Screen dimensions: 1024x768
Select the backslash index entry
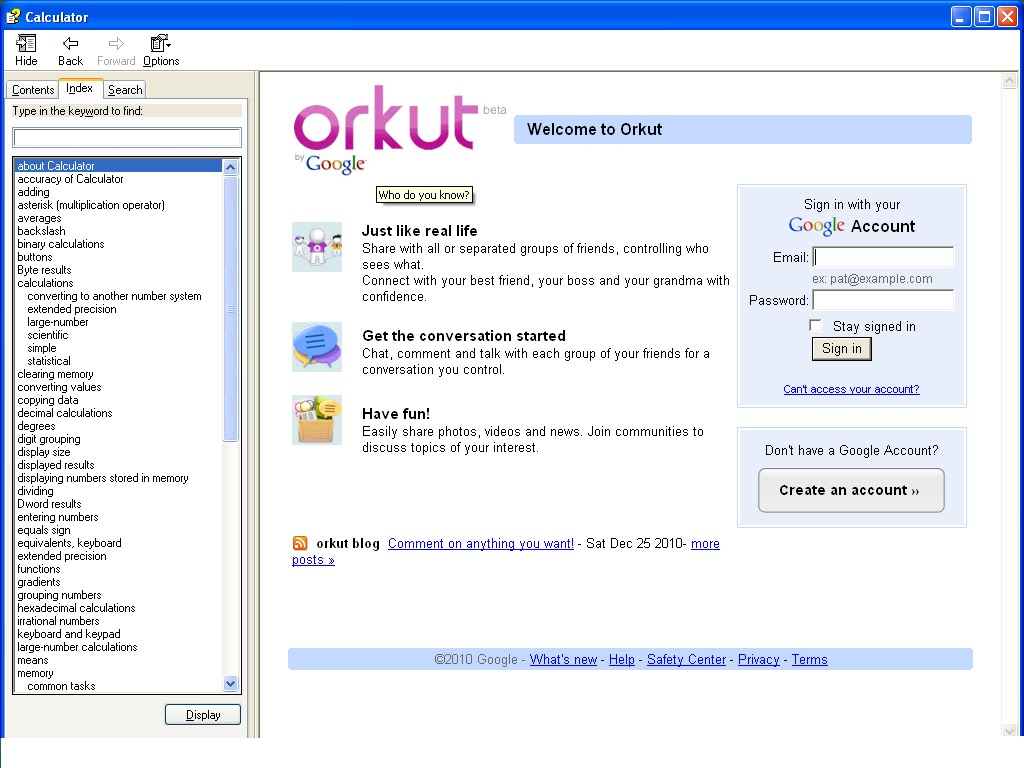click(x=41, y=231)
